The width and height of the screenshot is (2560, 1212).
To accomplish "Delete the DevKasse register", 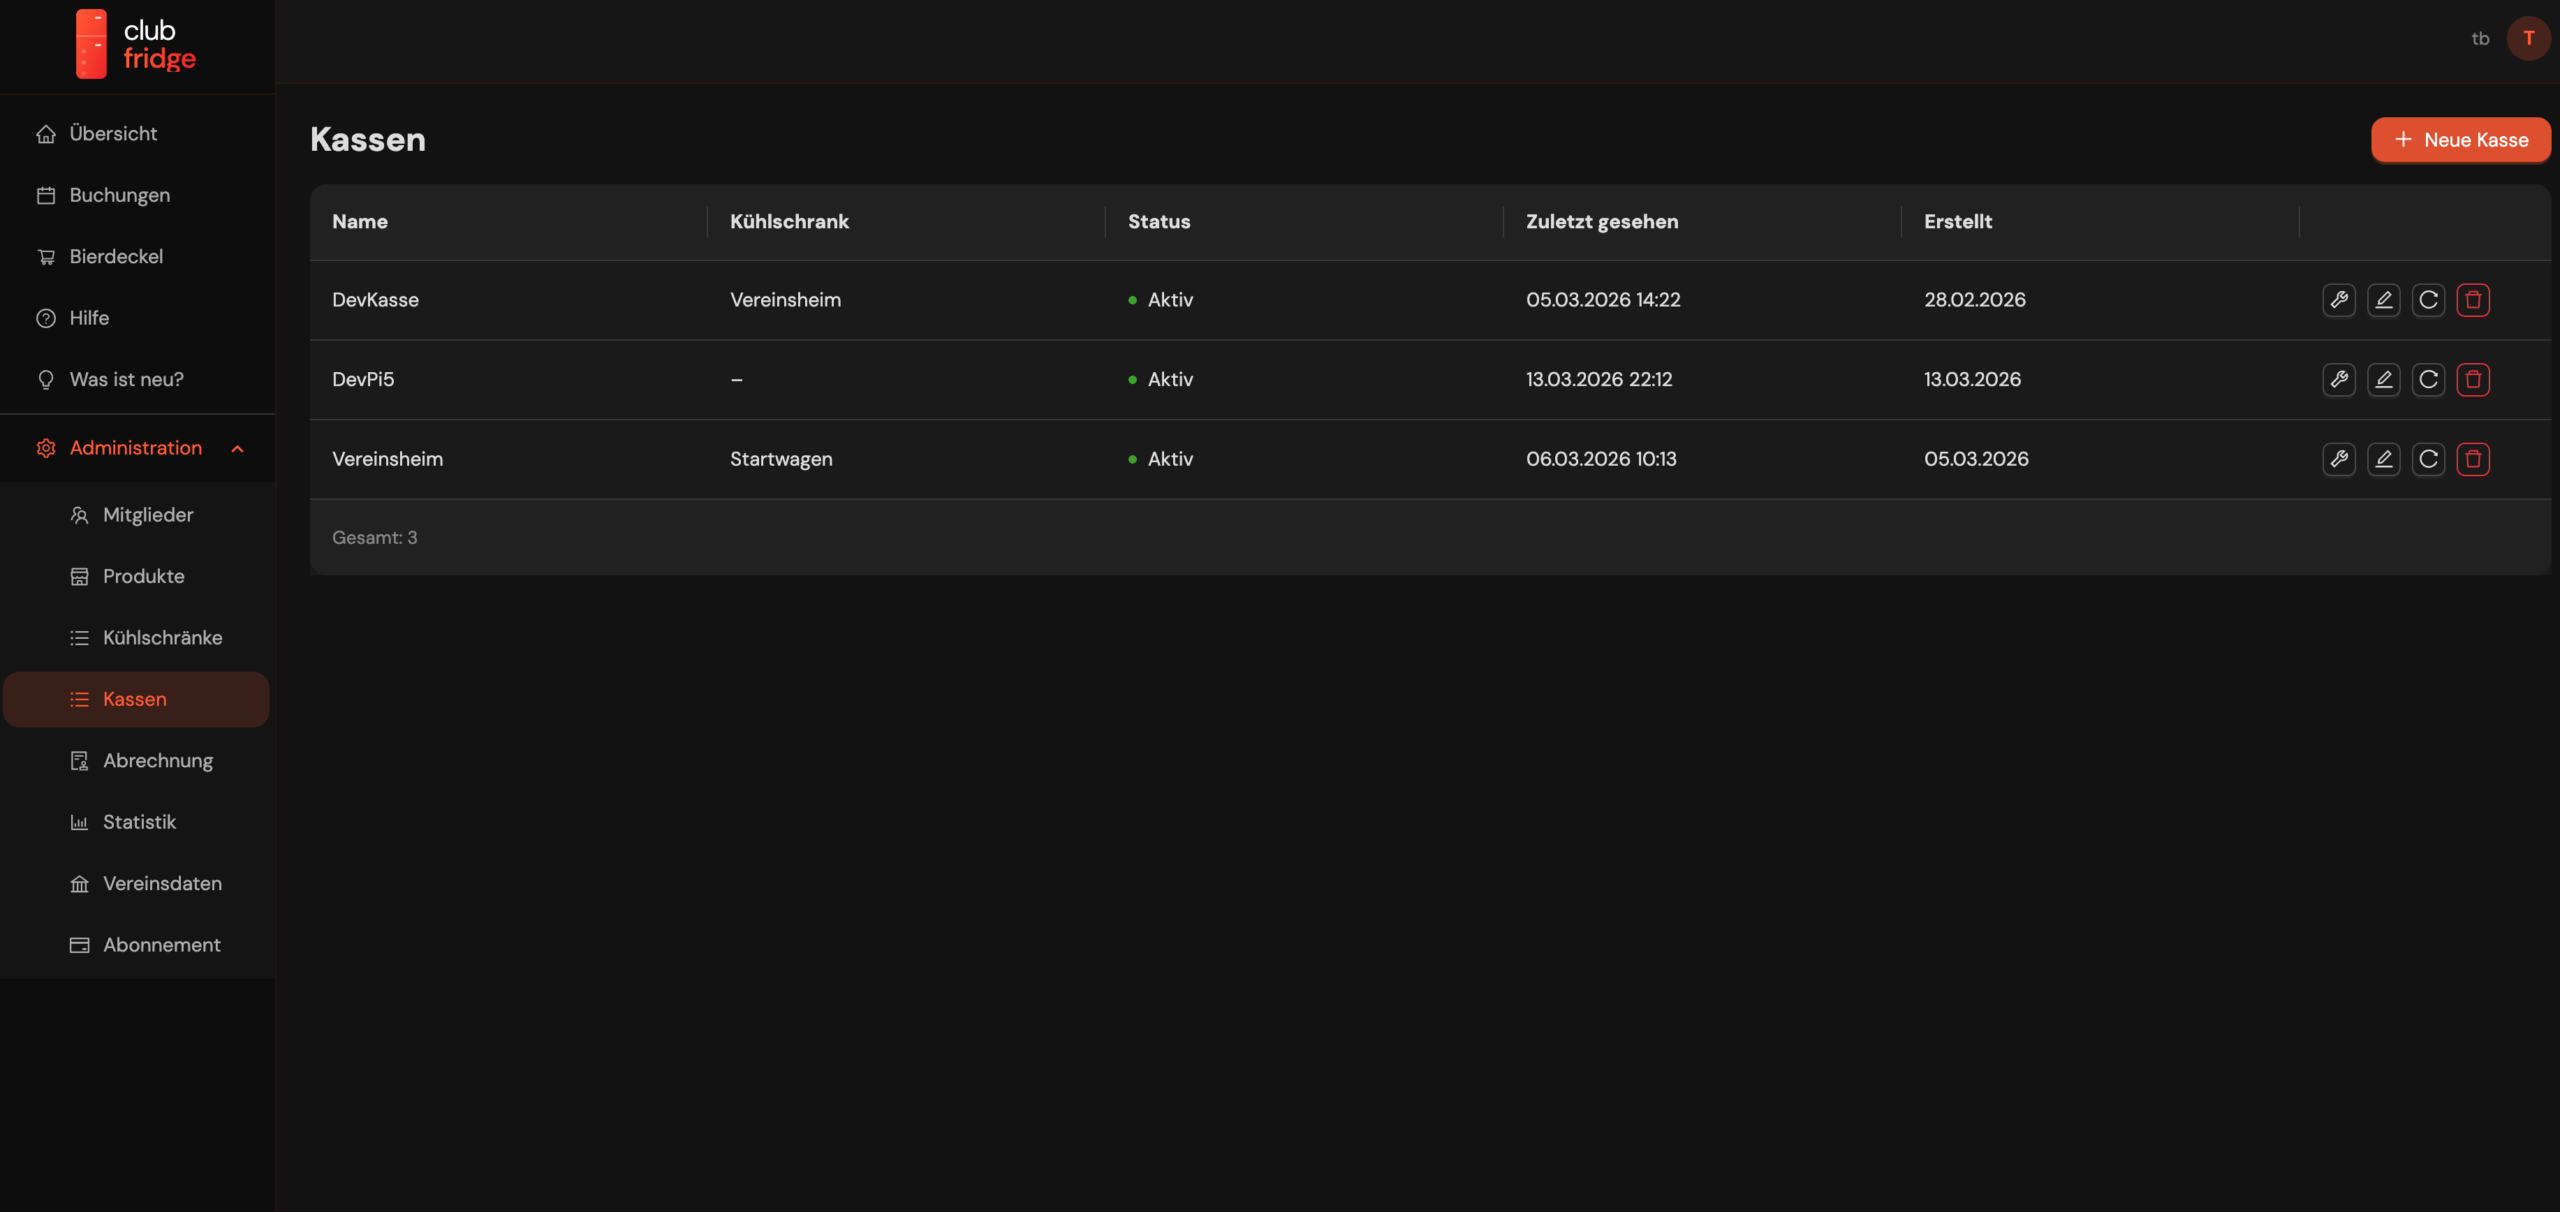I will pos(2473,300).
